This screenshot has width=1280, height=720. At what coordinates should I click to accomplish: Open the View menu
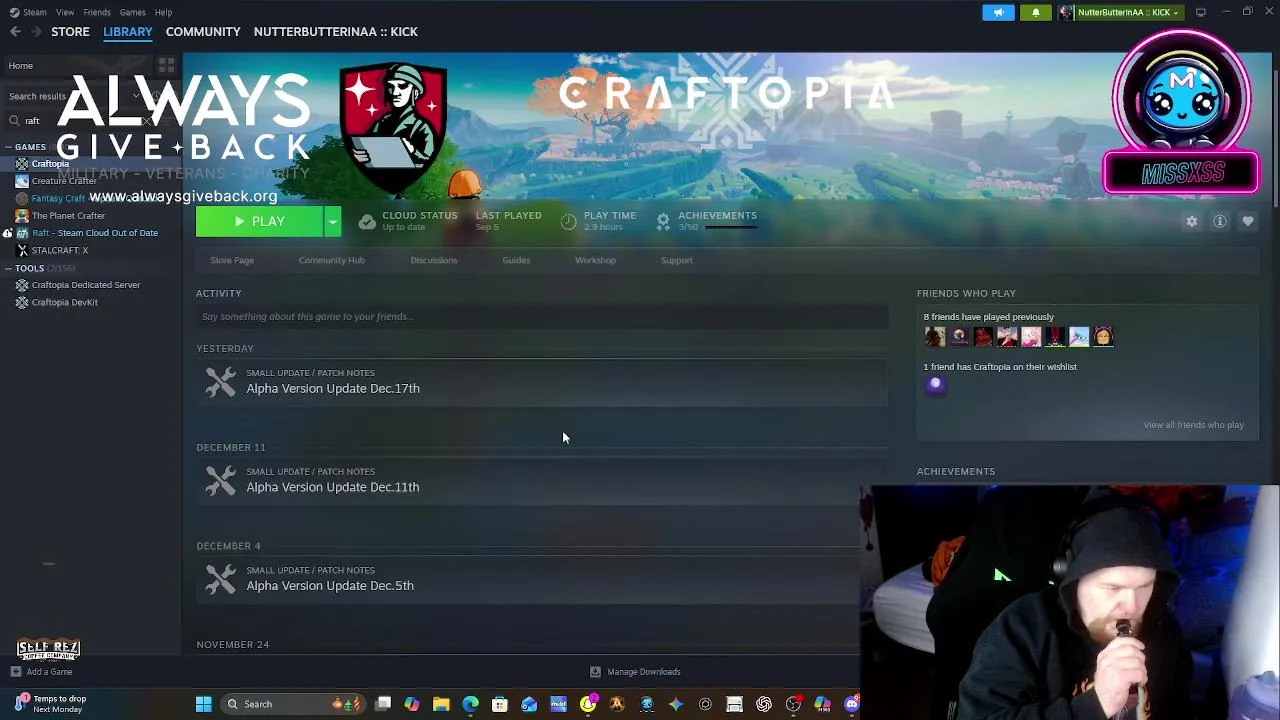click(65, 12)
